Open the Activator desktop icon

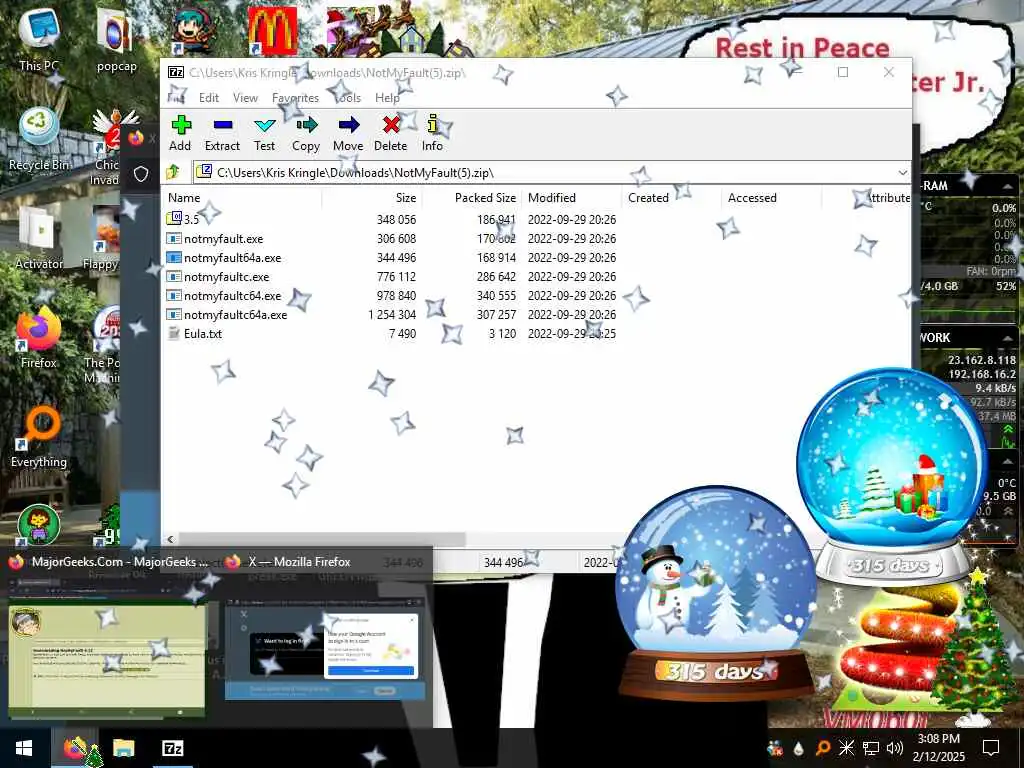pyautogui.click(x=39, y=239)
